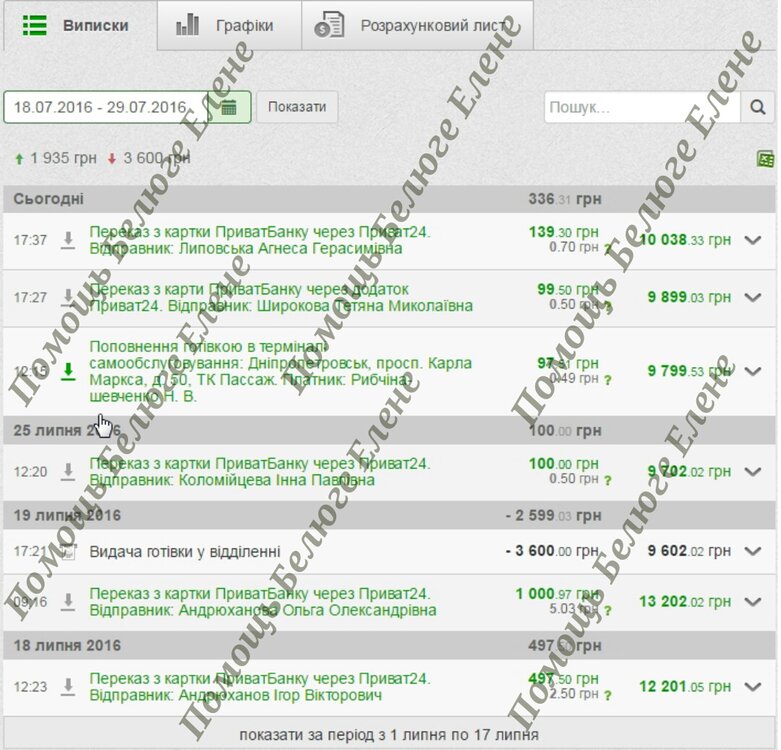This screenshot has height=750, width=781.
Task: Click download icon of 09:16 transaction
Action: [x=68, y=602]
